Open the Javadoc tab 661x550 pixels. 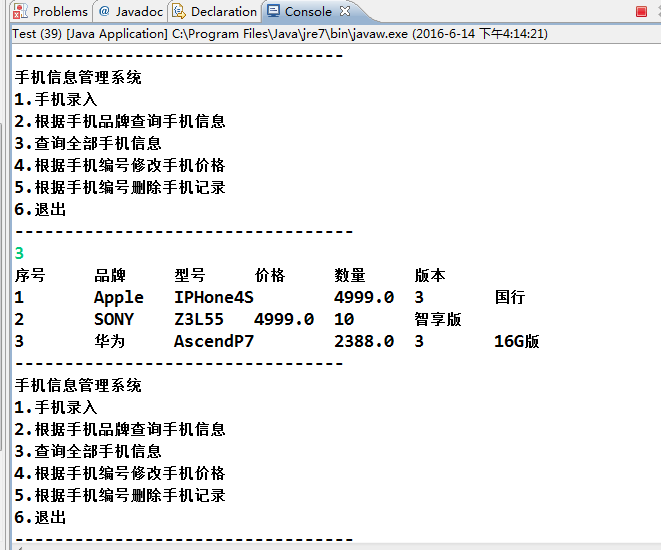pos(130,11)
